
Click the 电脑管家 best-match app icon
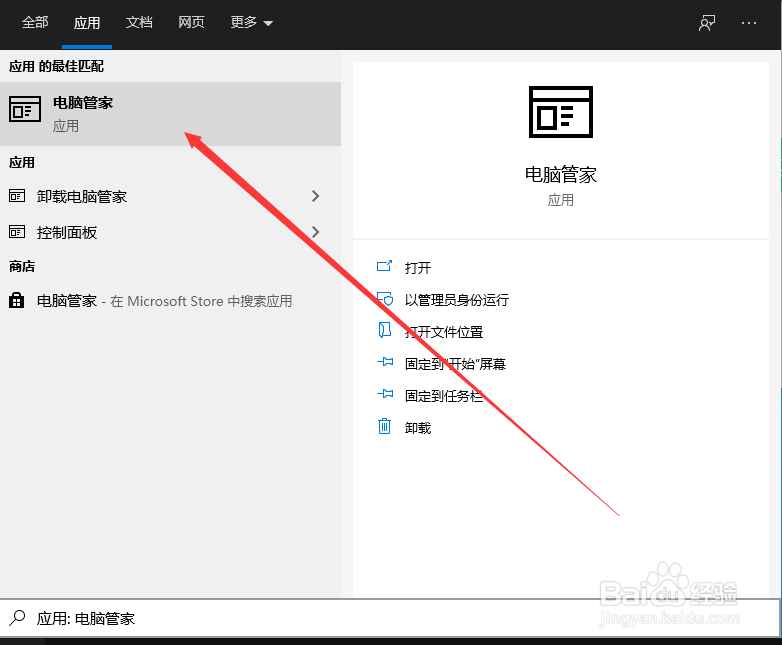pos(25,109)
